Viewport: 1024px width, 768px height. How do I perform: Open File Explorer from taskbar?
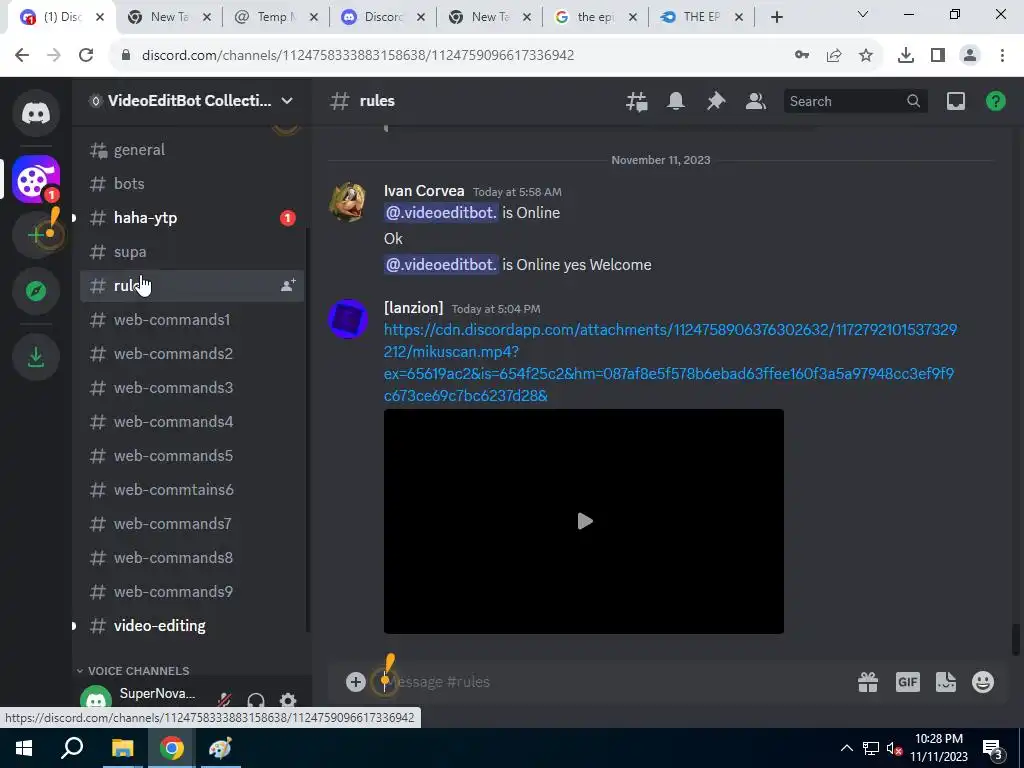122,748
